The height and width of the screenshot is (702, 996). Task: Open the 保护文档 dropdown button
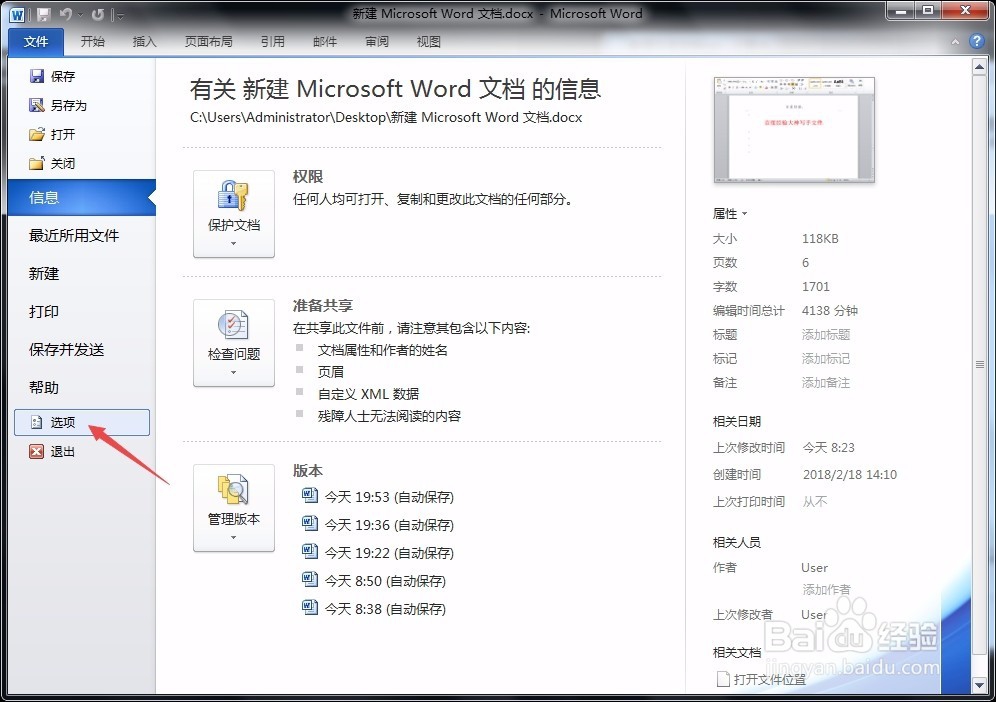tap(234, 214)
